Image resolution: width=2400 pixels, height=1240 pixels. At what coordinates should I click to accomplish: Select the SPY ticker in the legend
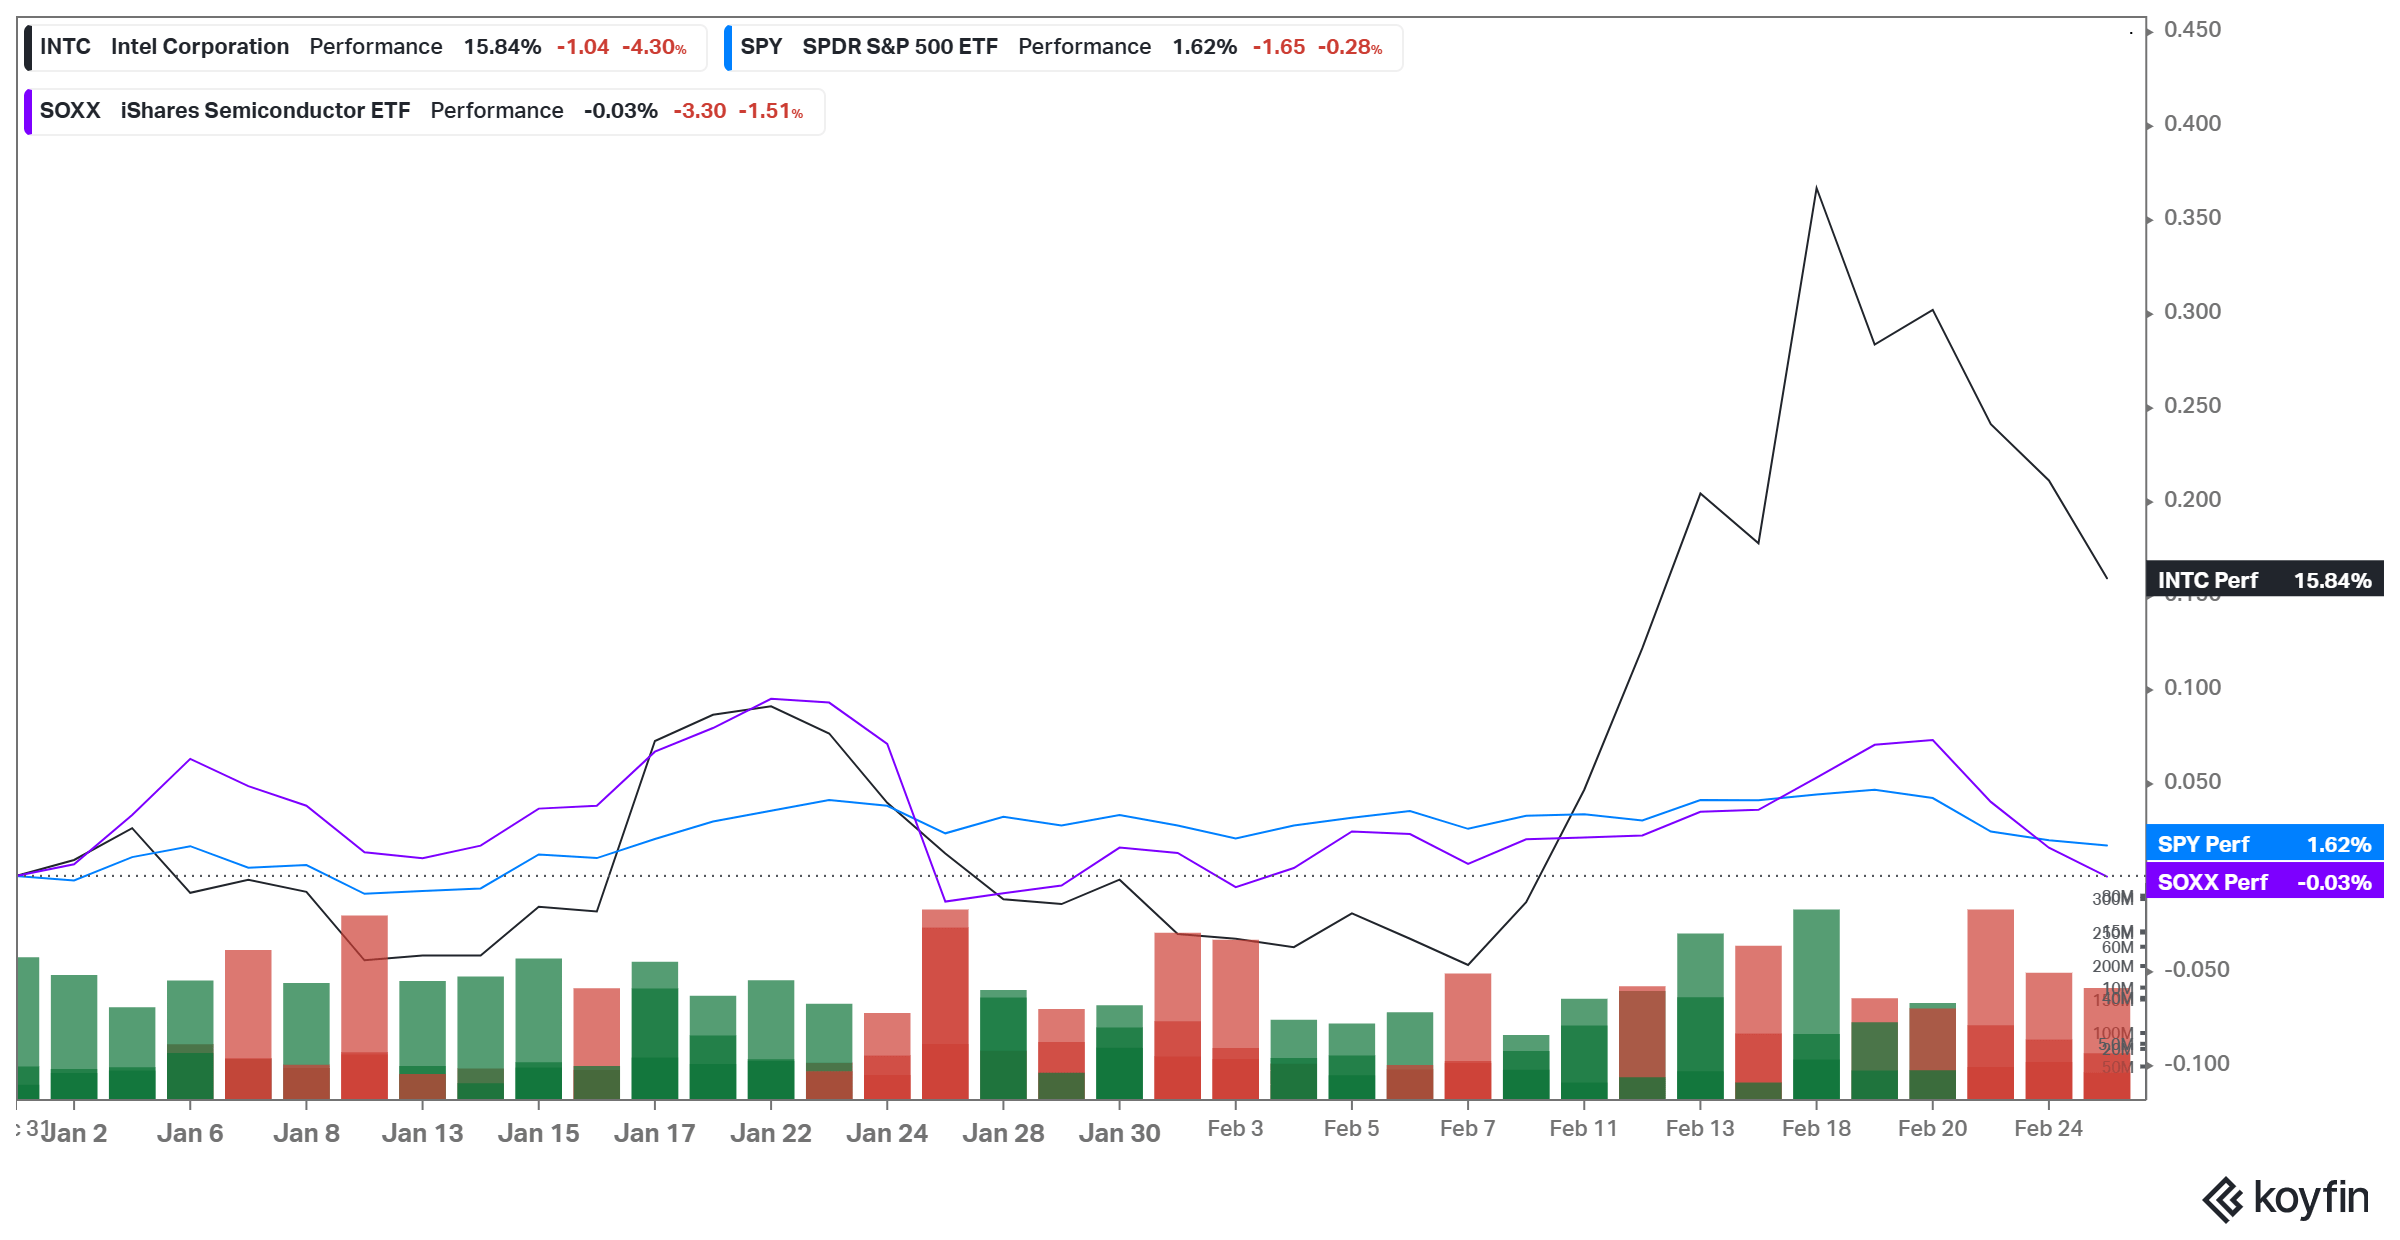(x=761, y=46)
